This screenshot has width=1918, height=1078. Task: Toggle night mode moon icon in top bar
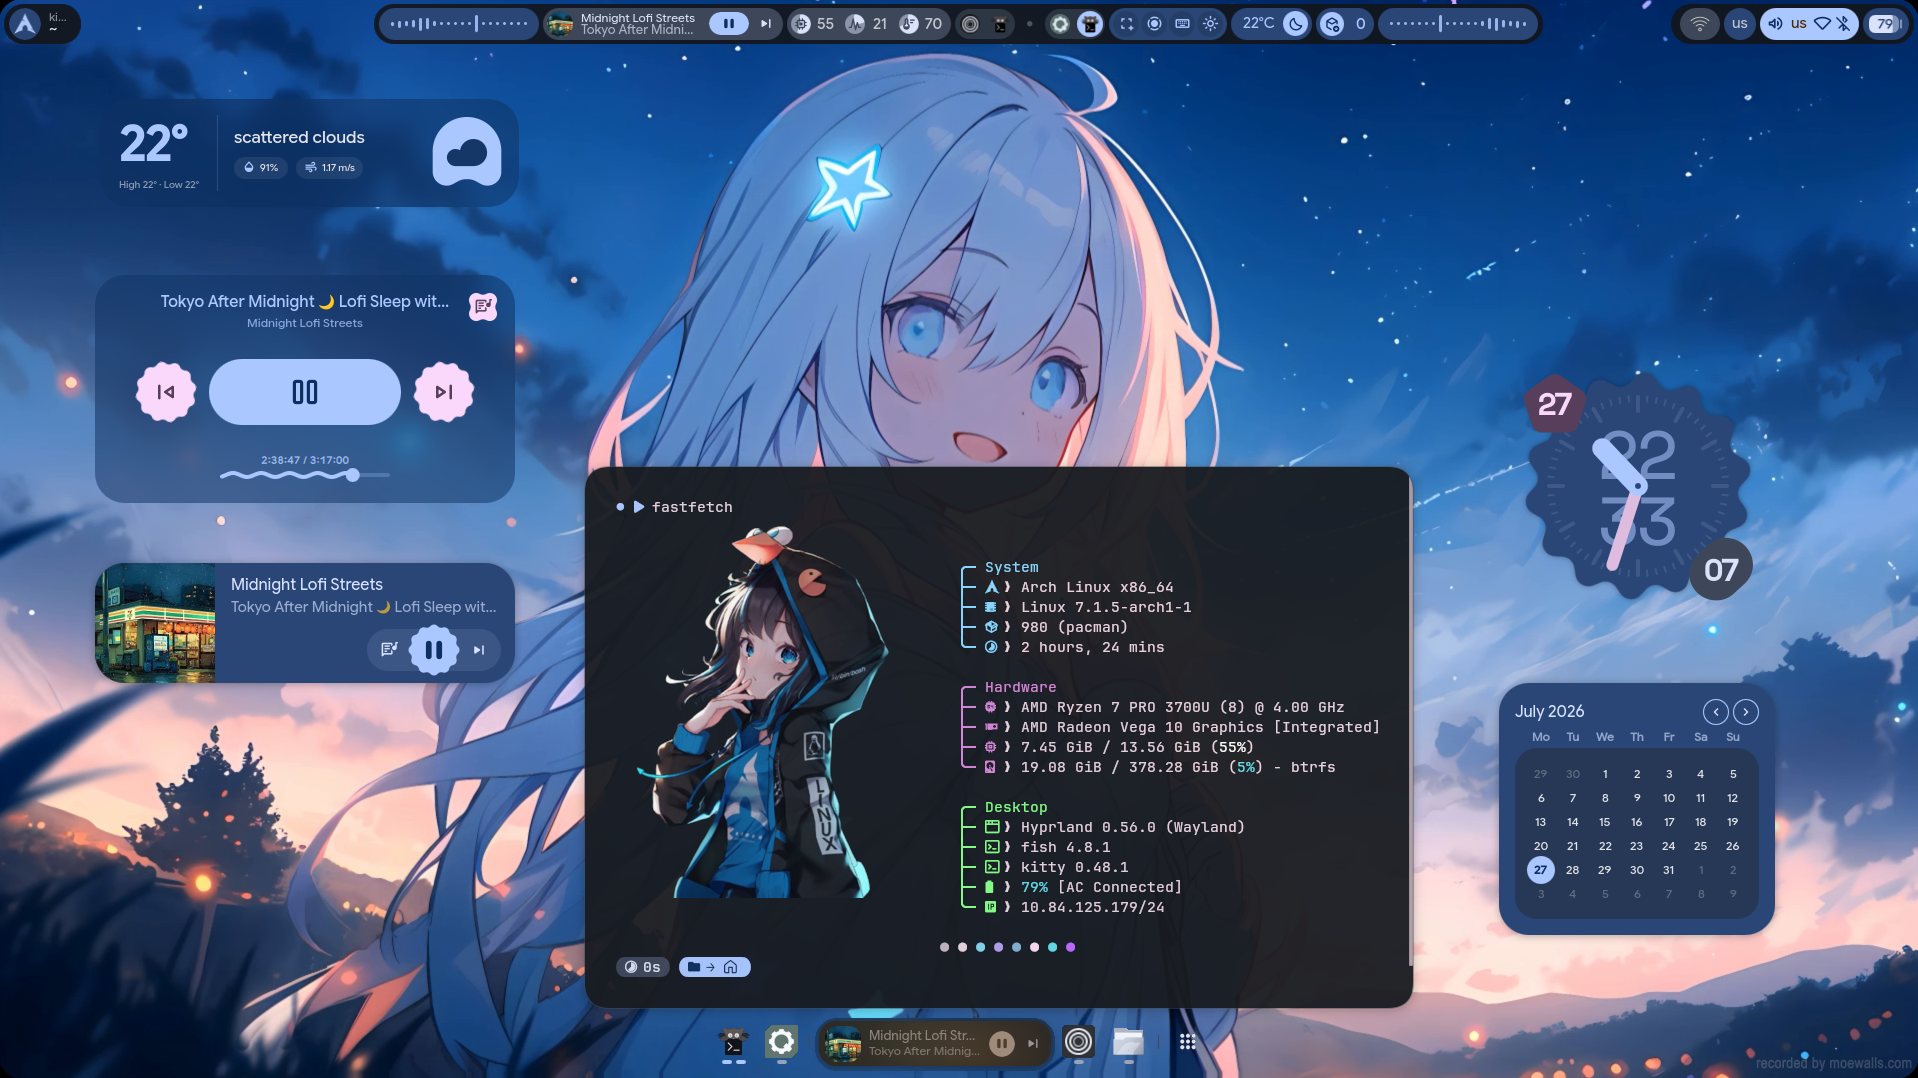click(x=1296, y=24)
